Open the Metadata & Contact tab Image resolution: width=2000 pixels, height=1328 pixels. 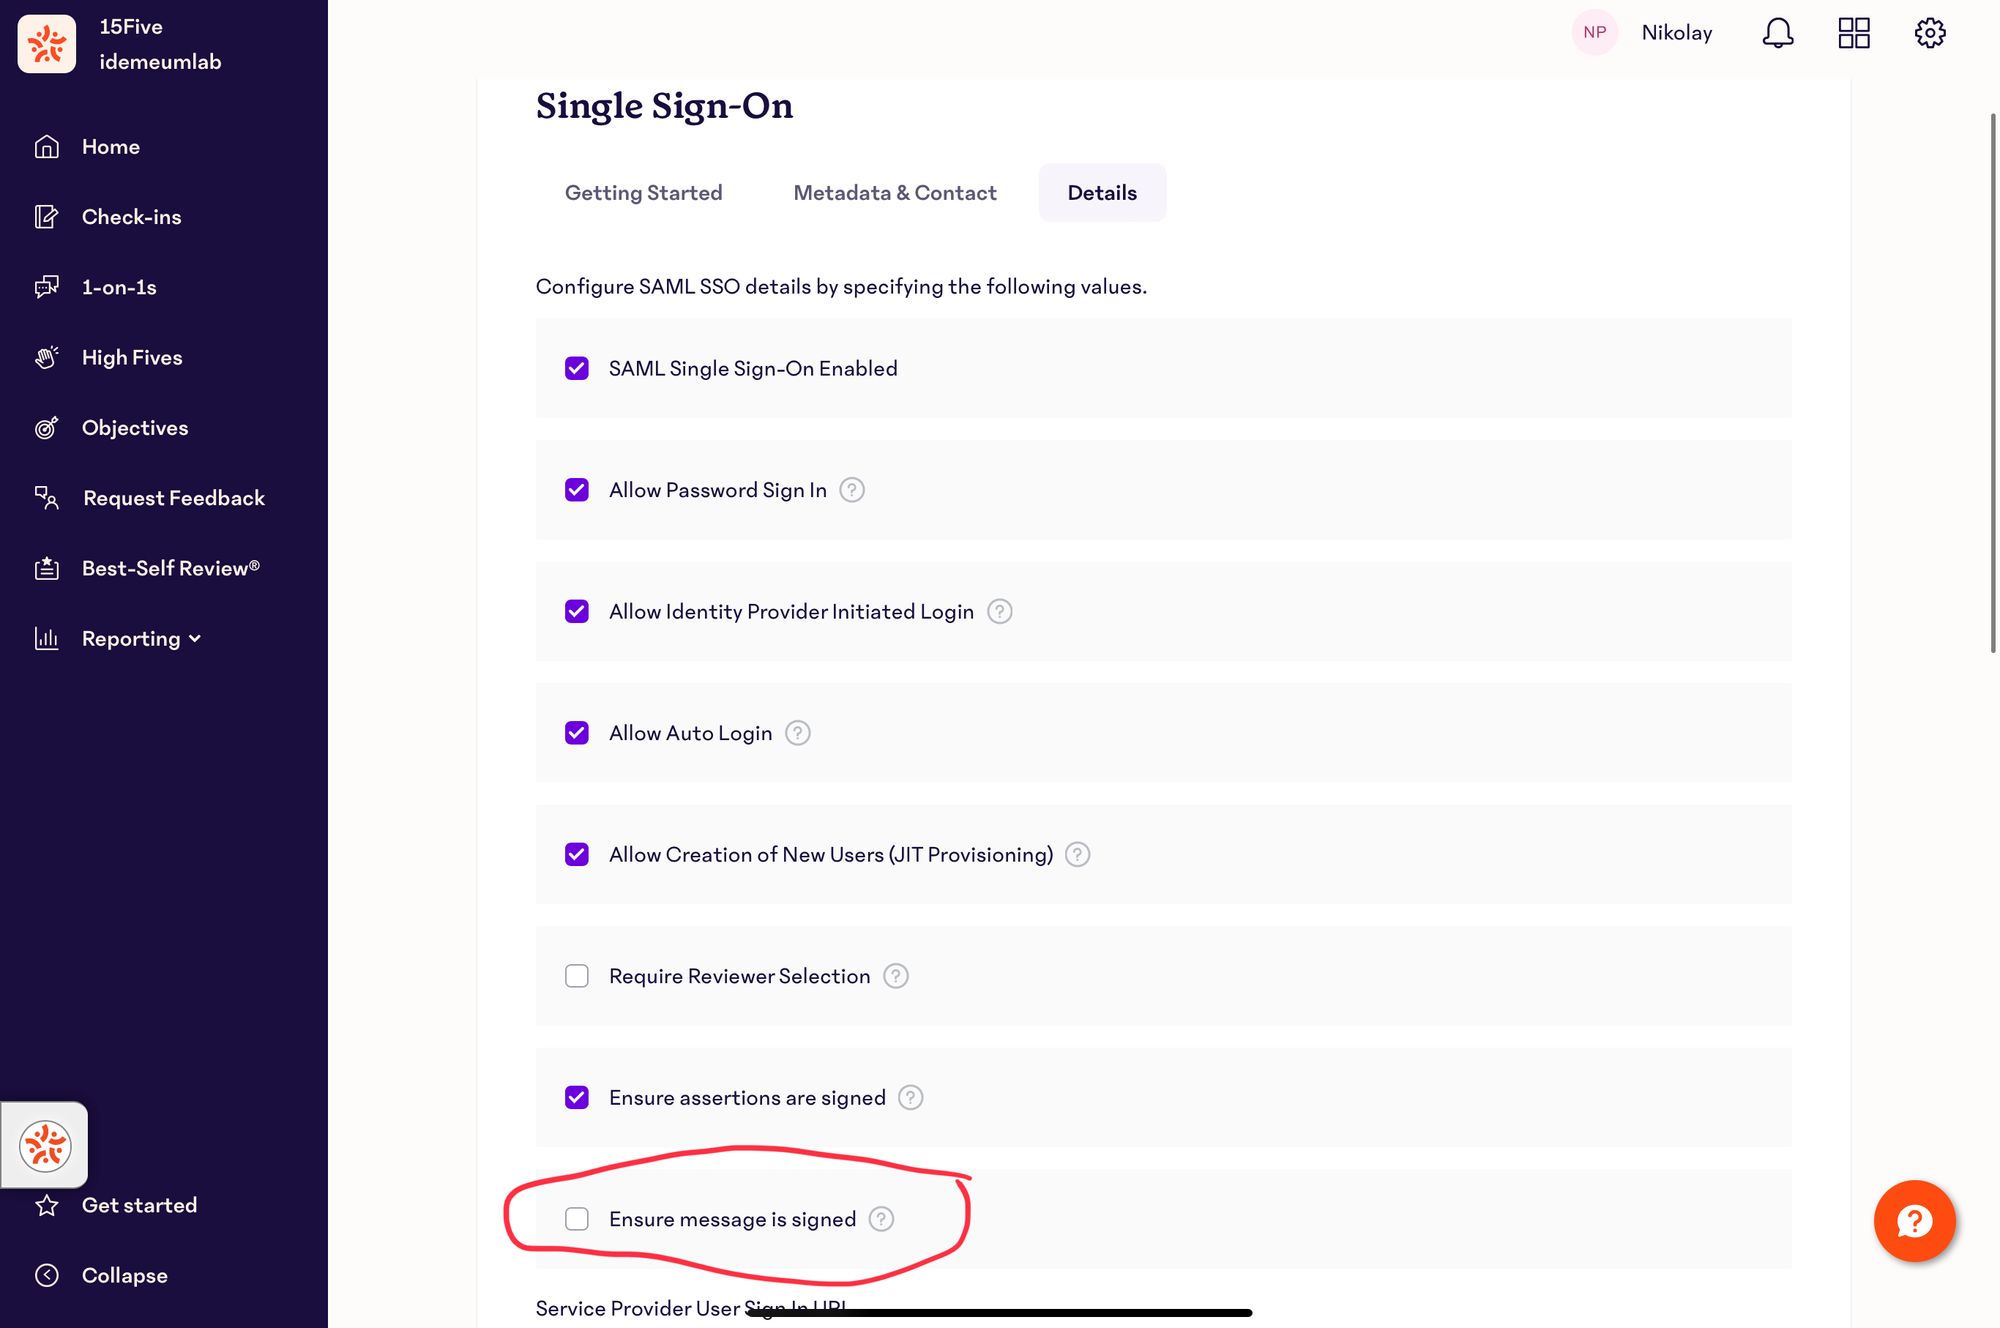point(895,192)
